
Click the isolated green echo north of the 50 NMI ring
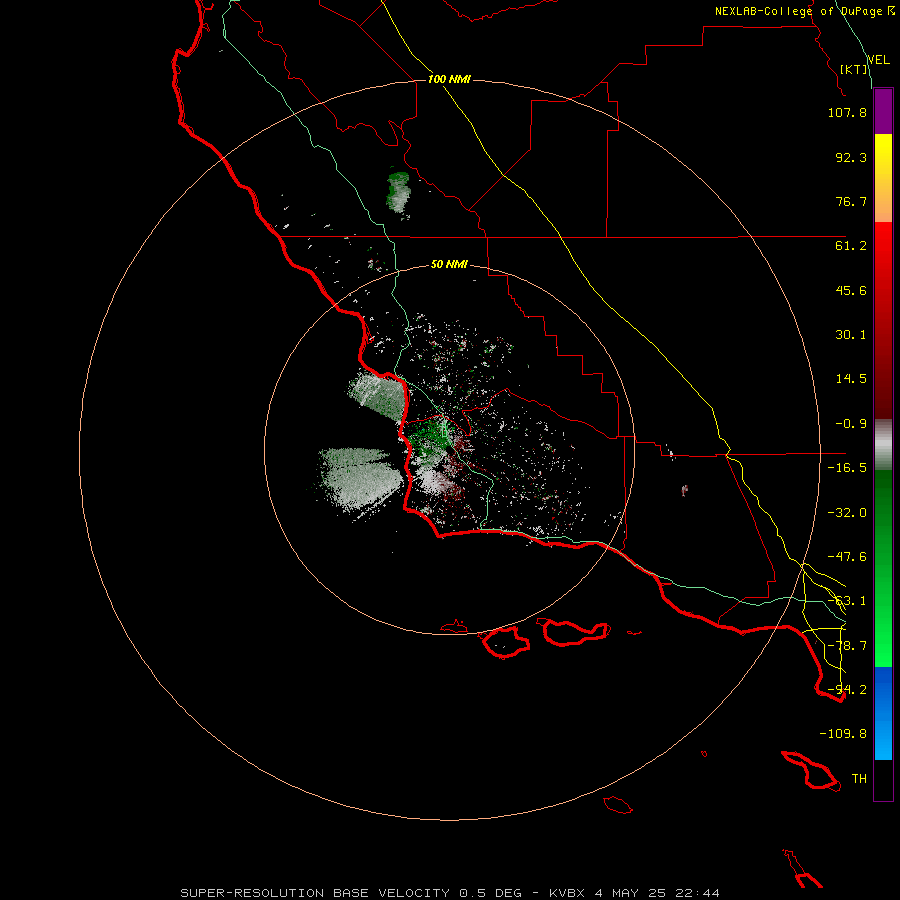pos(399,192)
